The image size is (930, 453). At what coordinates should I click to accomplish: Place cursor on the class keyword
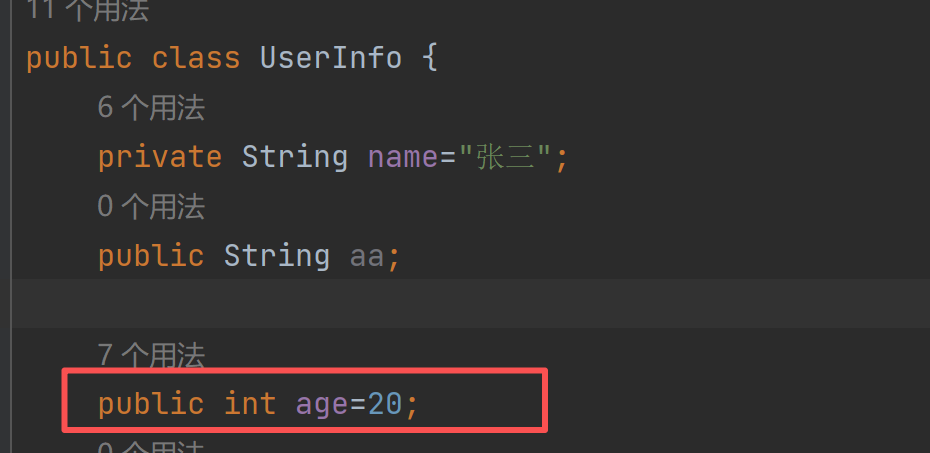(x=196, y=58)
